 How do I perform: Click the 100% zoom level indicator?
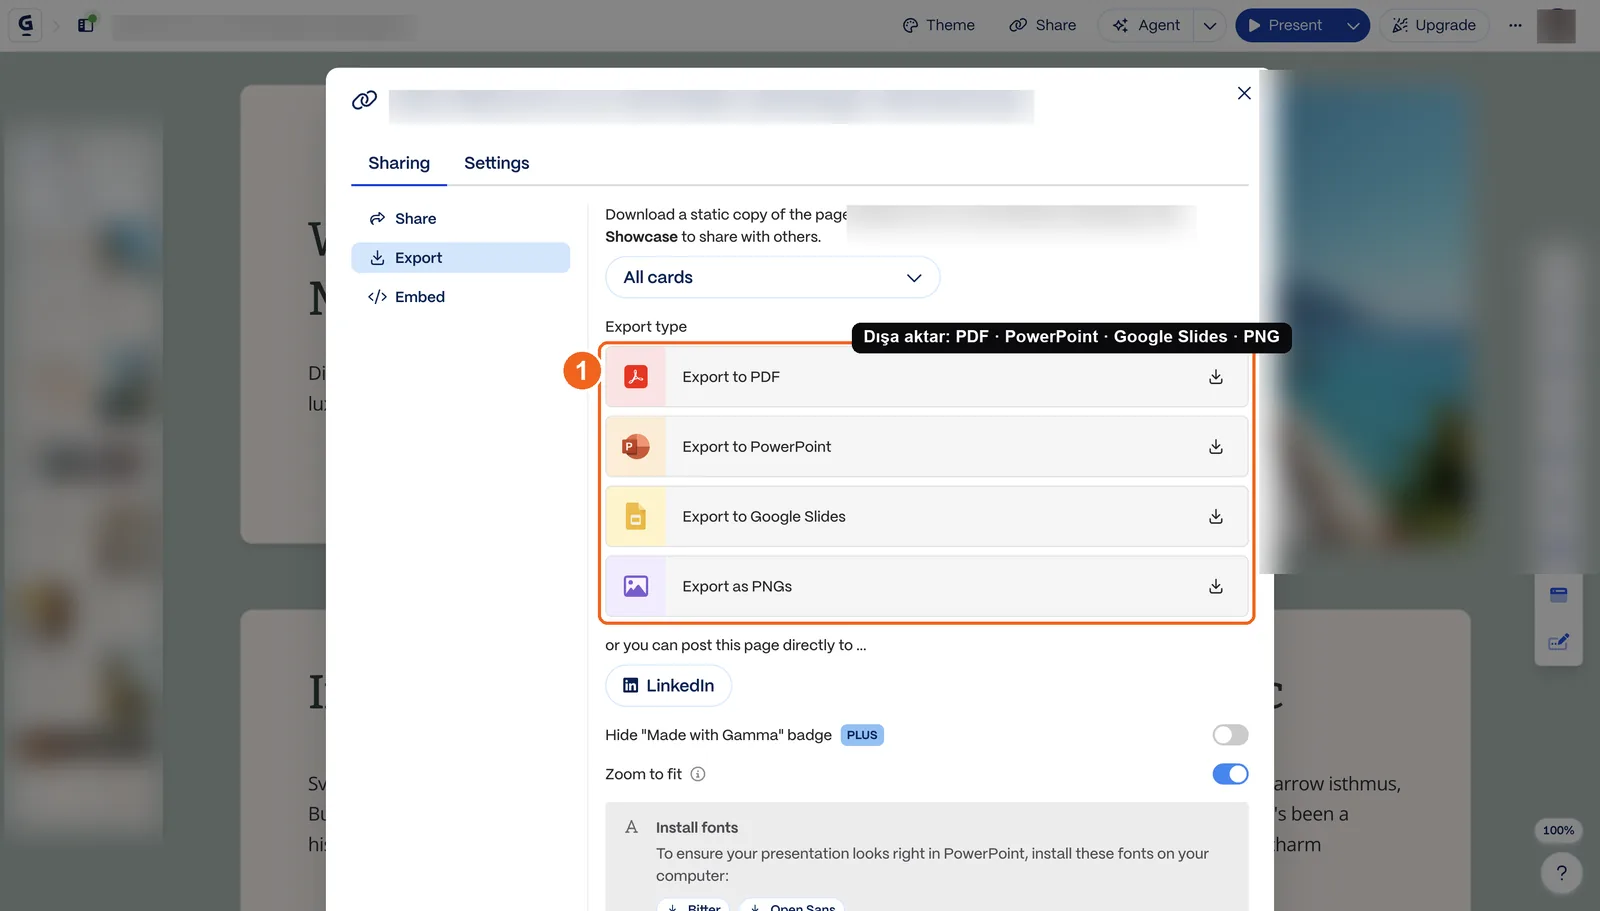[x=1558, y=830]
